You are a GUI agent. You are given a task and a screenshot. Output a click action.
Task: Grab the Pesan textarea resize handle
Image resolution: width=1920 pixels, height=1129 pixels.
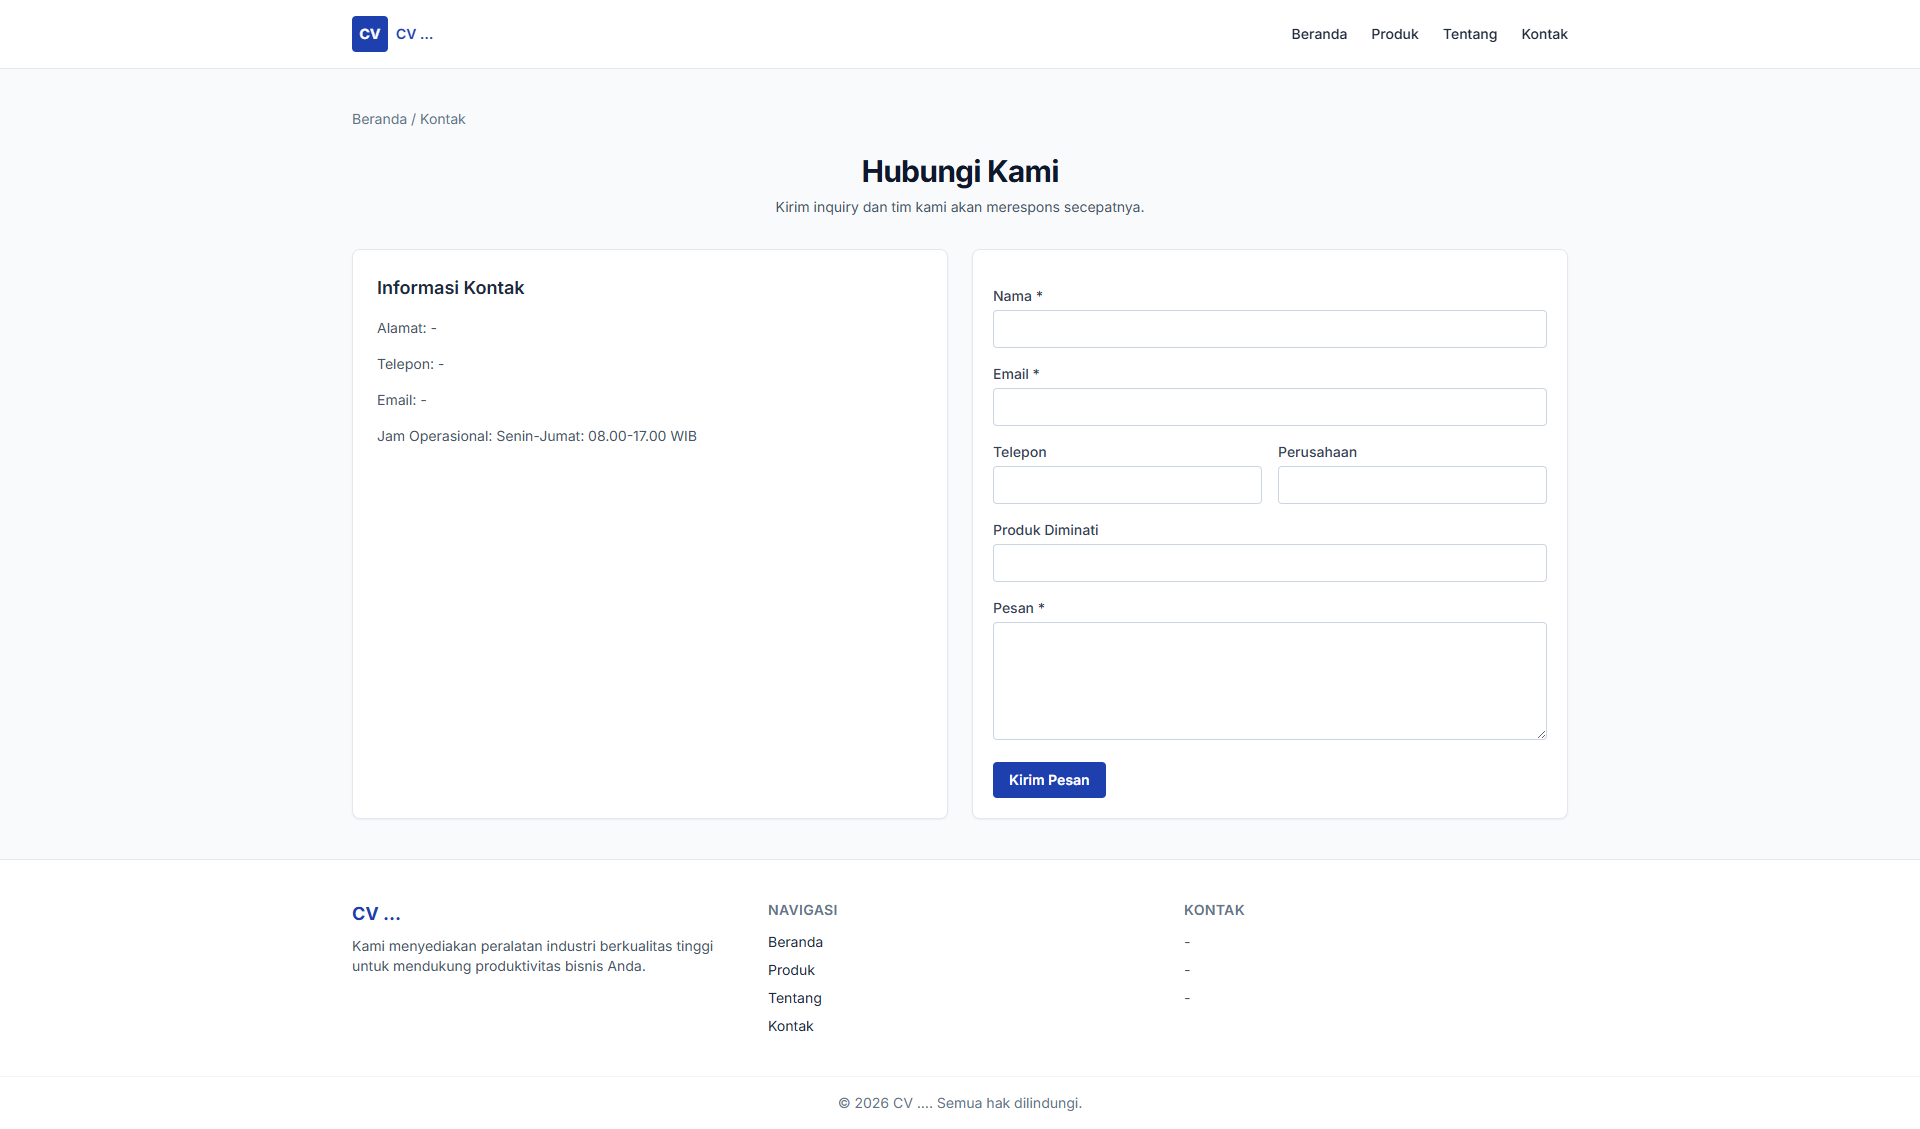(x=1541, y=734)
